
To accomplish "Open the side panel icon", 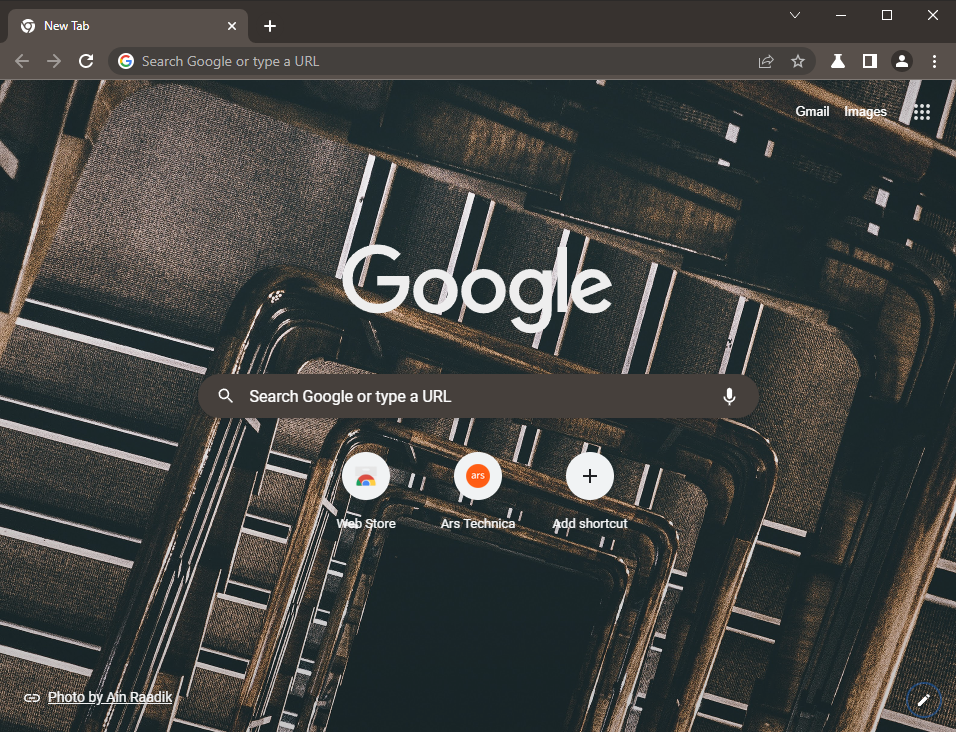I will 870,61.
